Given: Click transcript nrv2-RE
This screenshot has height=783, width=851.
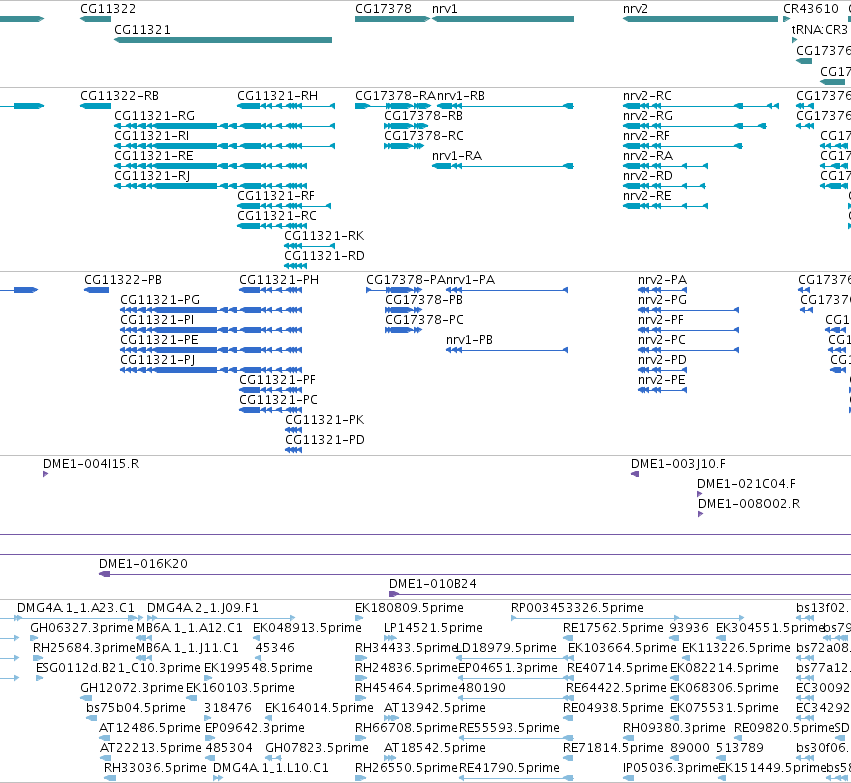Looking at the screenshot, I should point(665,206).
